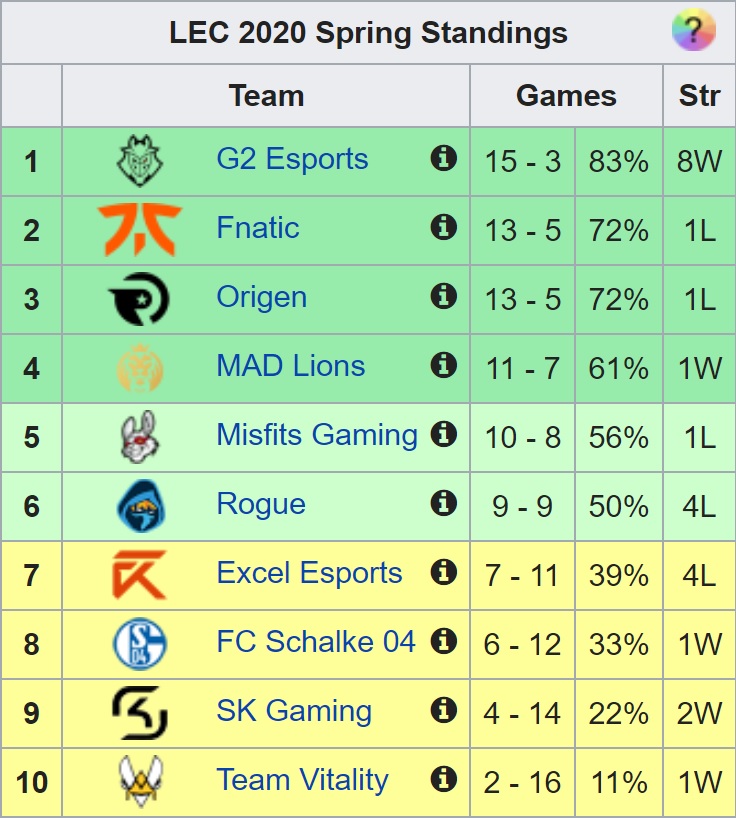Follow the Misfits Gaming link
736x818 pixels.
317,435
